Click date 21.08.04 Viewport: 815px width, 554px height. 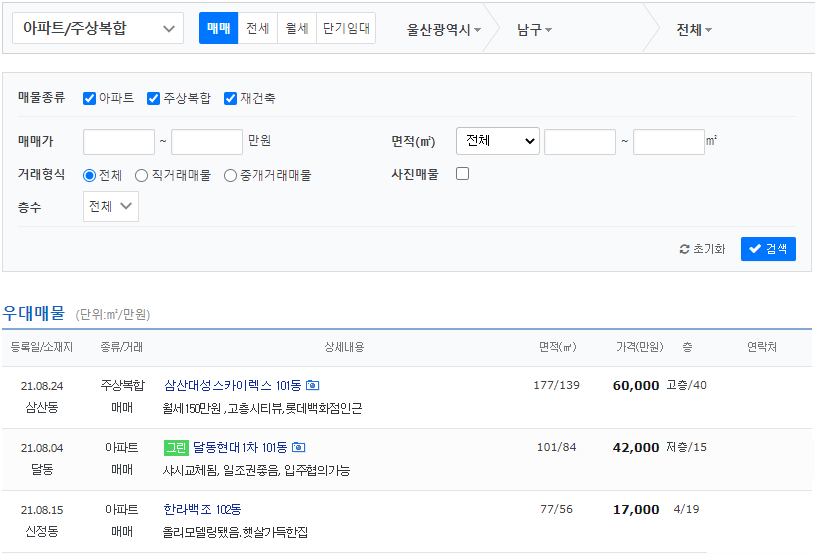[42, 448]
